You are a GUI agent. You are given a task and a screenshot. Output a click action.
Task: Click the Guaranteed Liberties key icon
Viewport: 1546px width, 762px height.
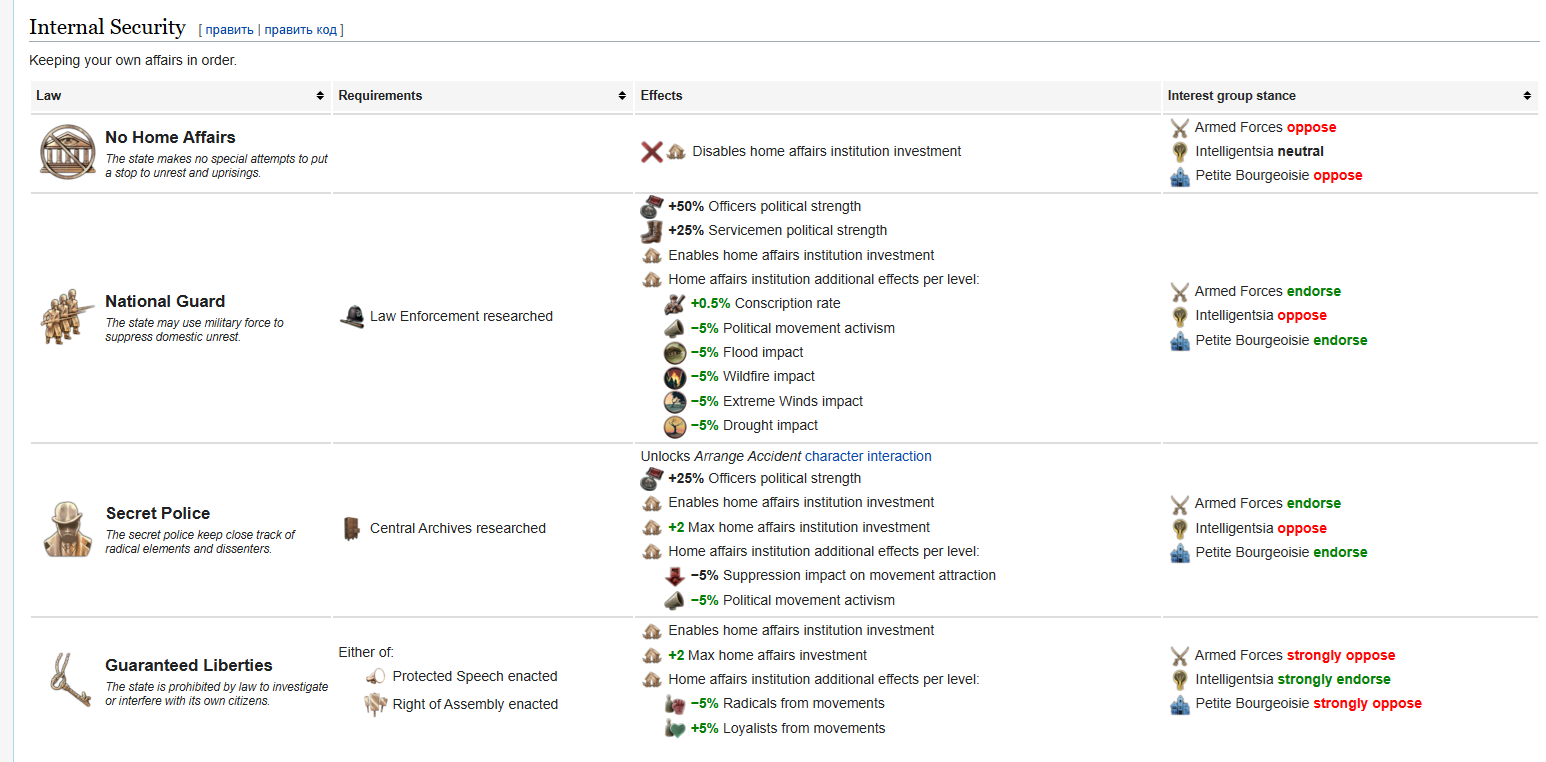click(68, 681)
